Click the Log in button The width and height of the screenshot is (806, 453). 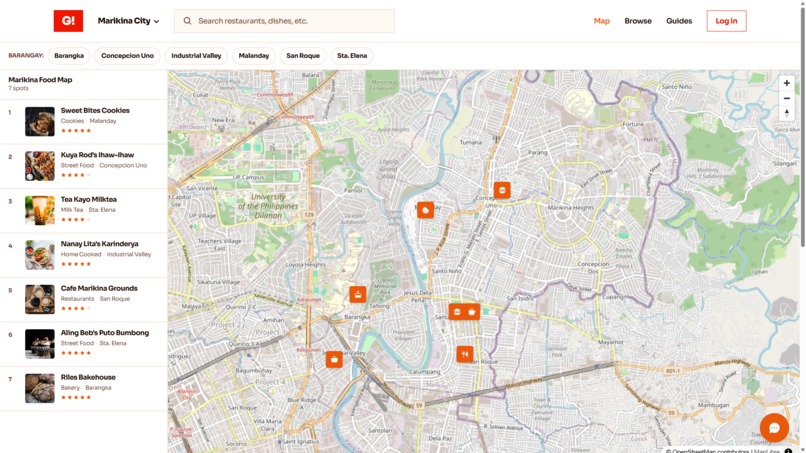tap(726, 21)
